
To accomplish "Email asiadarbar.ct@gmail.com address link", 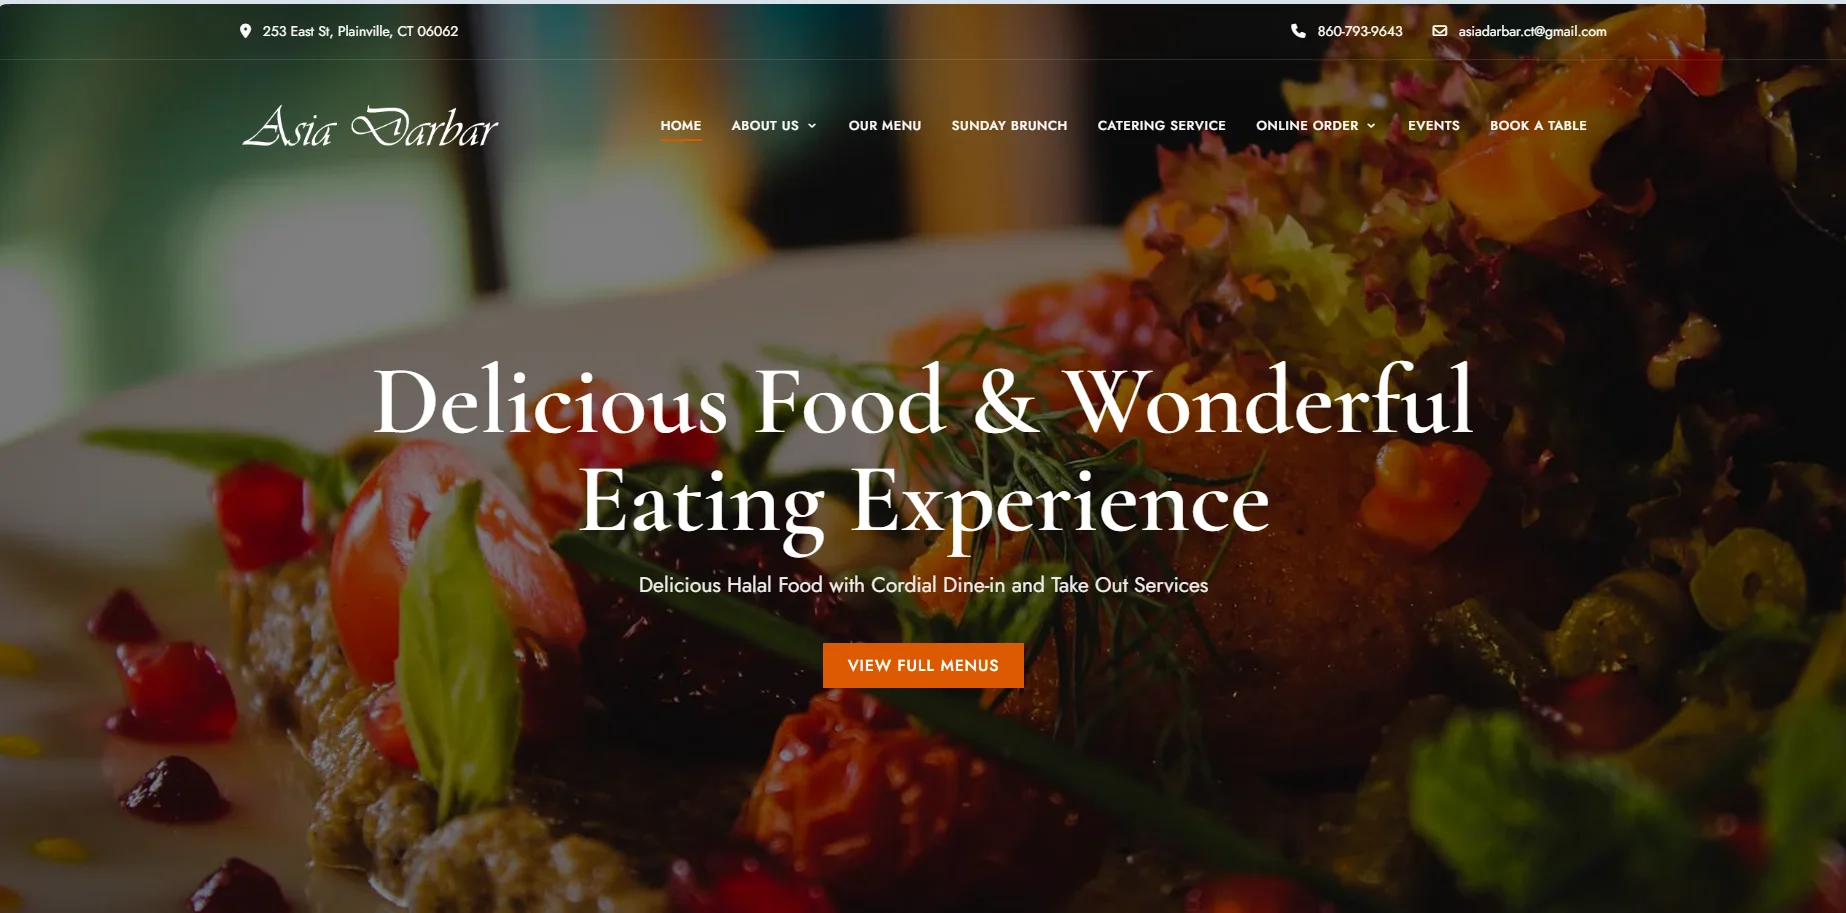I will (1532, 31).
